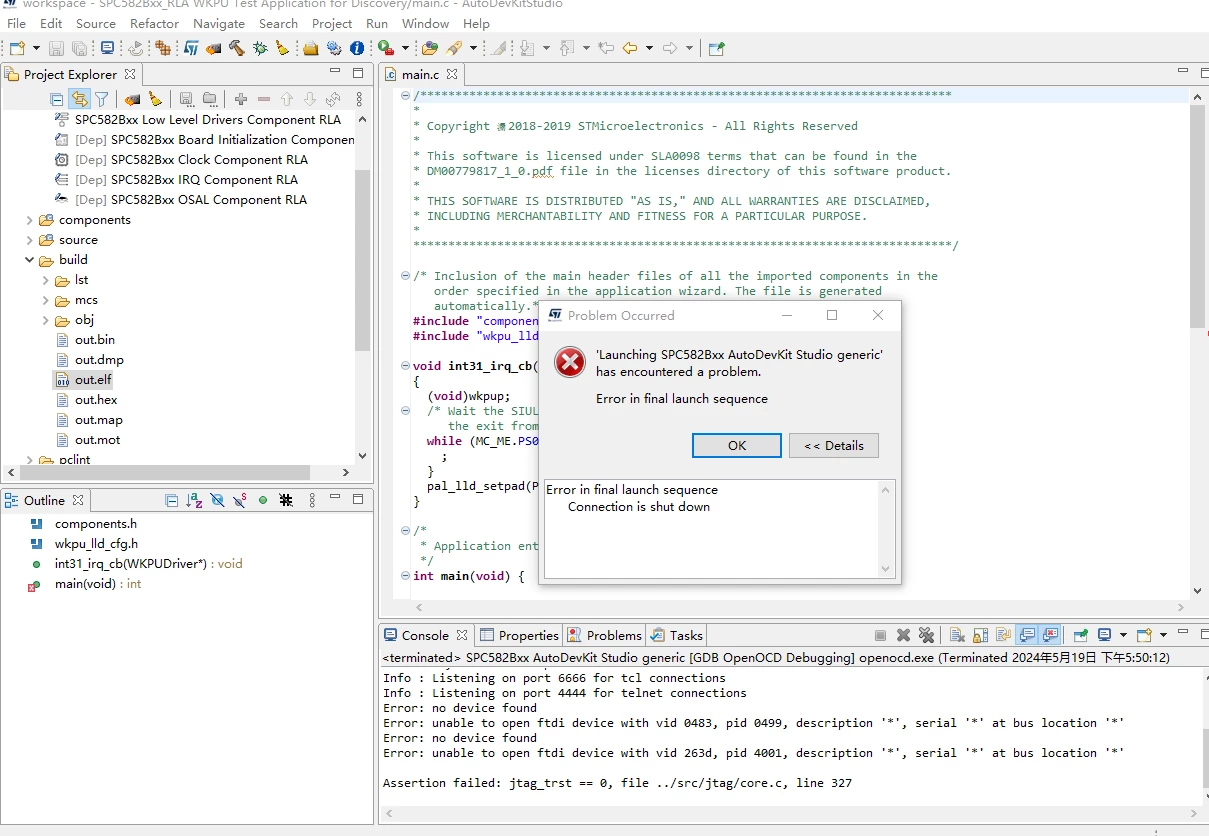Click Collapse All in Project Explorer
The image size is (1209, 836).
coord(57,99)
